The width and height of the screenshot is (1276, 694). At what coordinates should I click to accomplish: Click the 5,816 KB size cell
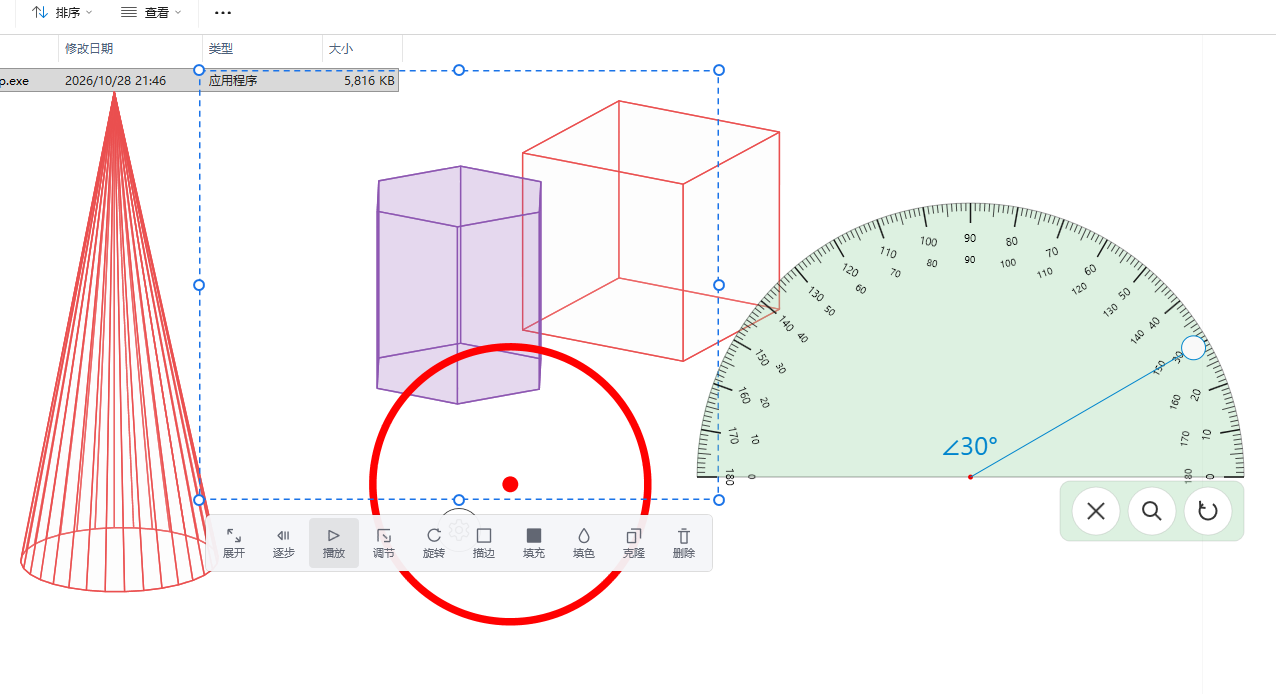[x=369, y=80]
